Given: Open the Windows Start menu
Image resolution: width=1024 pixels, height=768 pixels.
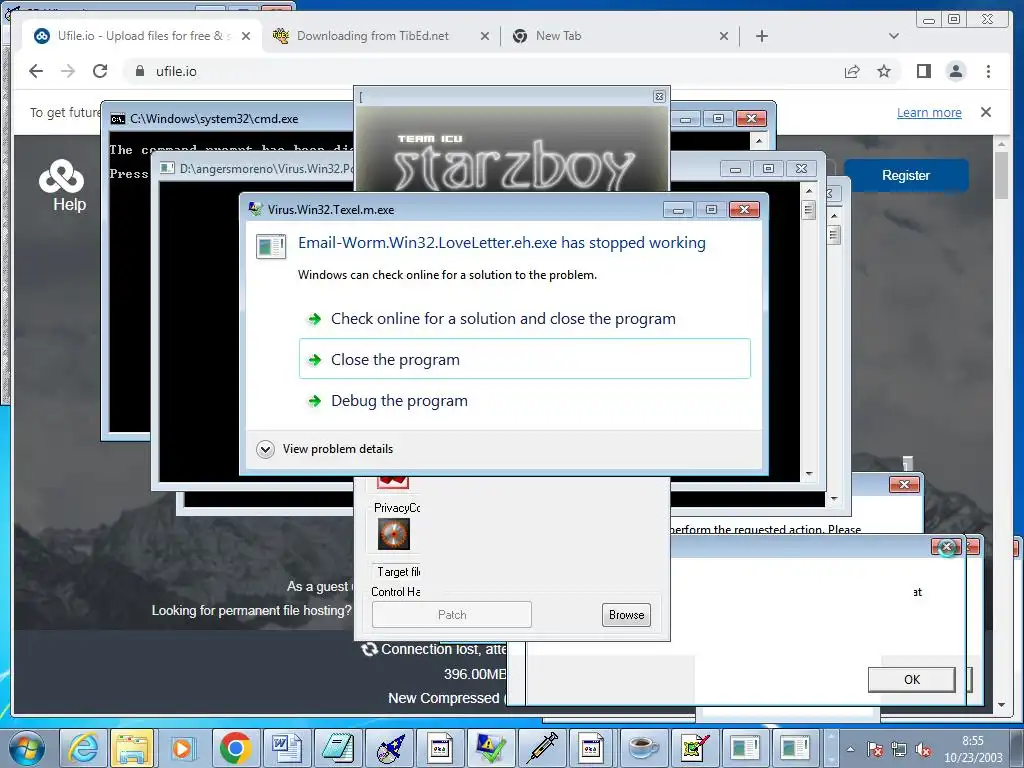Looking at the screenshot, I should coord(27,748).
